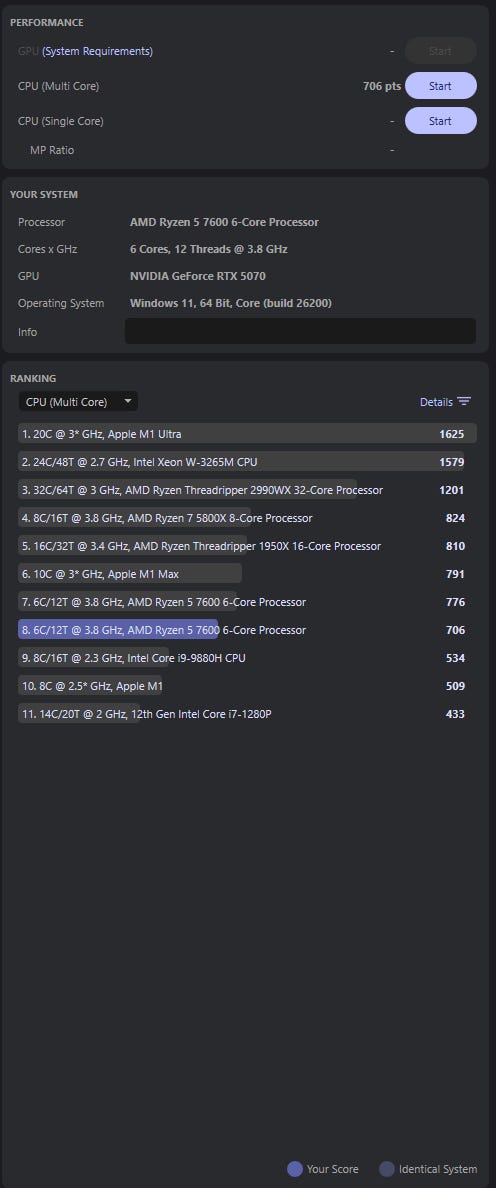Select the Intel Xeon W-3265M ranking row
The width and height of the screenshot is (496, 1188).
248,461
